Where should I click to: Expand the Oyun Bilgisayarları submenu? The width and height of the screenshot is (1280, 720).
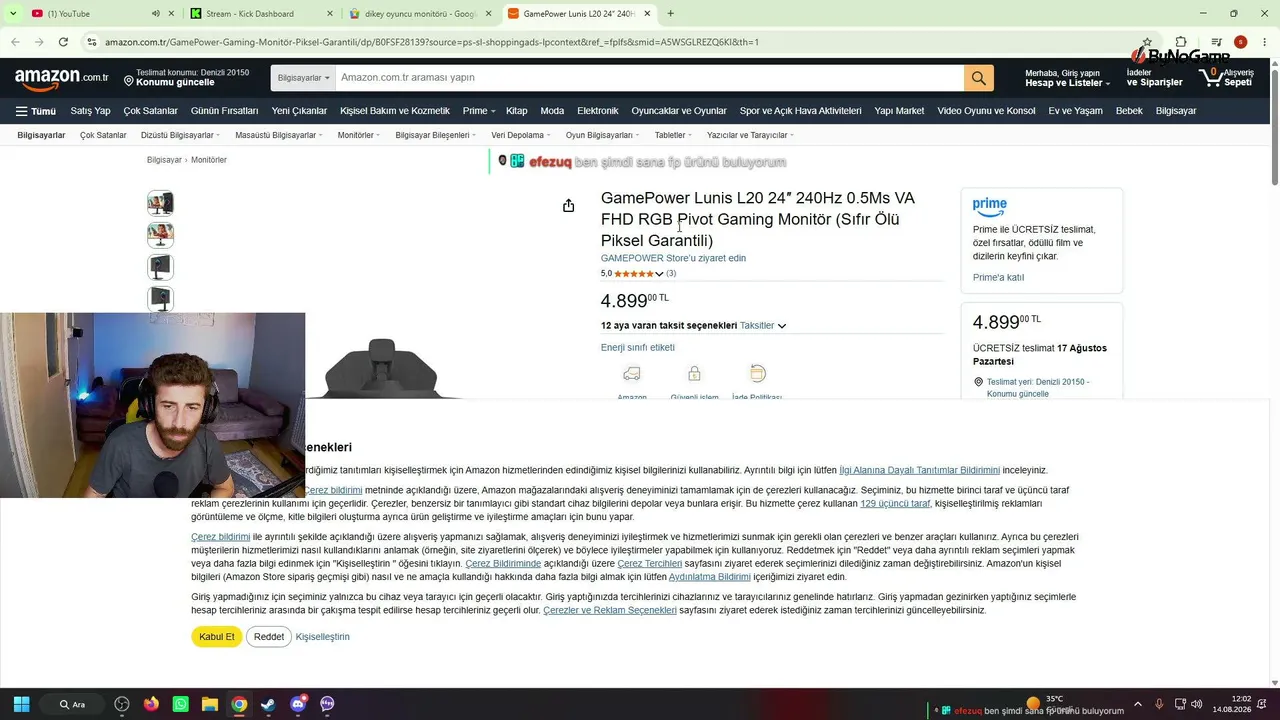(x=603, y=135)
